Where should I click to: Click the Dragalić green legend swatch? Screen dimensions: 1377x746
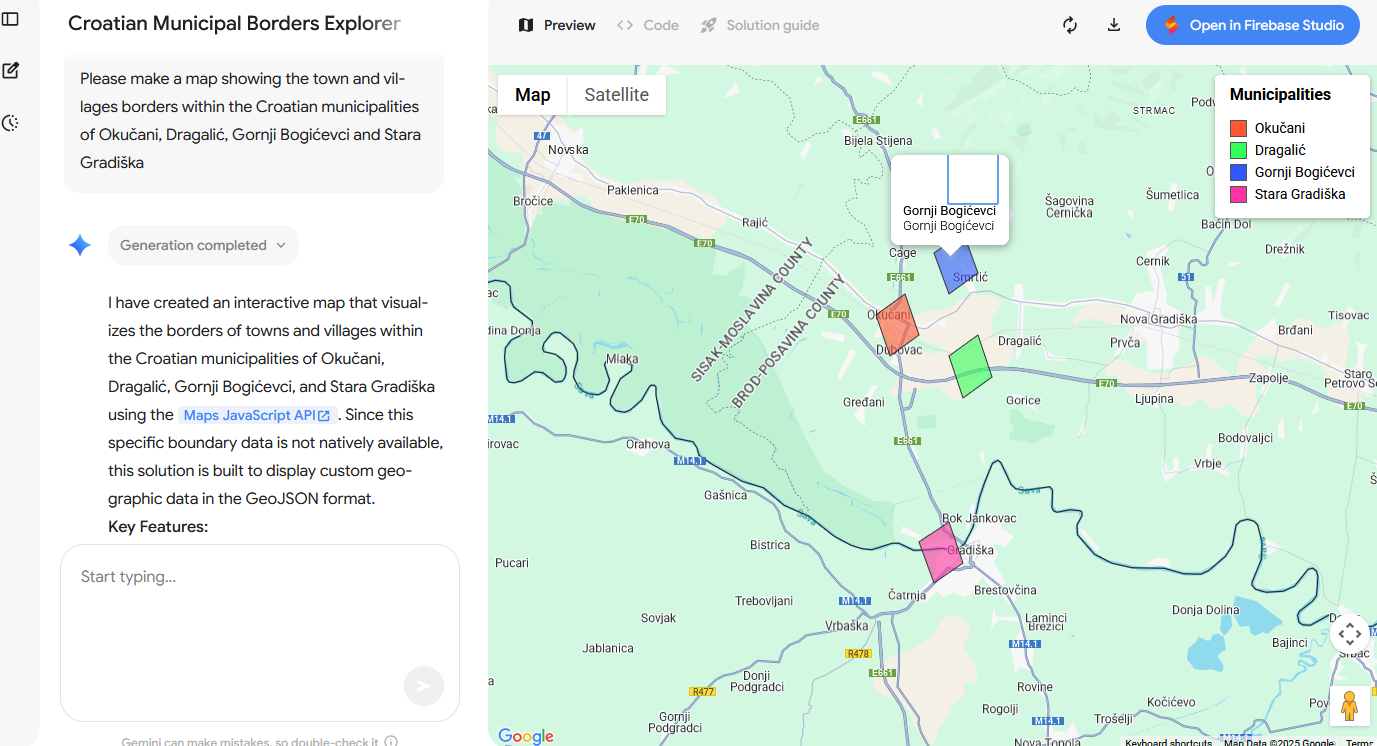[1238, 150]
